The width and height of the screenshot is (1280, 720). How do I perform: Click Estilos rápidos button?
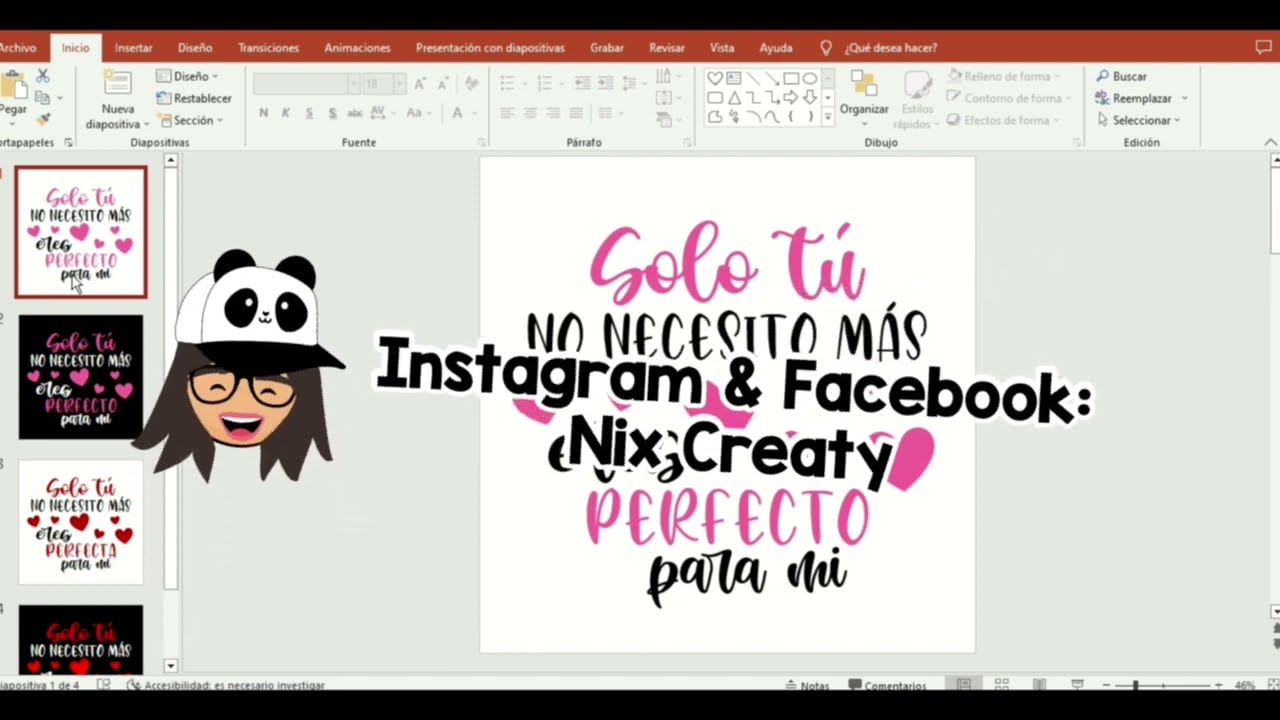point(917,100)
